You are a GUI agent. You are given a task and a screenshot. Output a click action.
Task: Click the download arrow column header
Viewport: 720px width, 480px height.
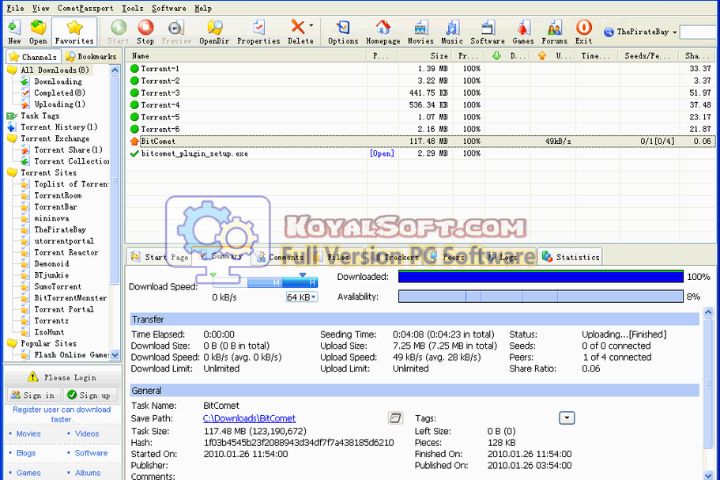point(496,56)
